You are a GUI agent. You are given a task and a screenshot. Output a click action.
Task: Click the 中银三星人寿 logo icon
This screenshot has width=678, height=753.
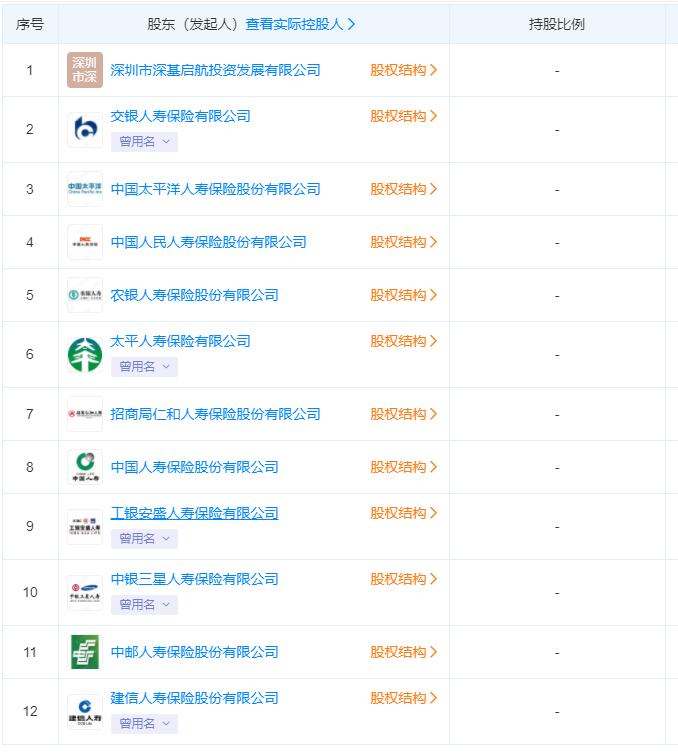pyautogui.click(x=85, y=593)
